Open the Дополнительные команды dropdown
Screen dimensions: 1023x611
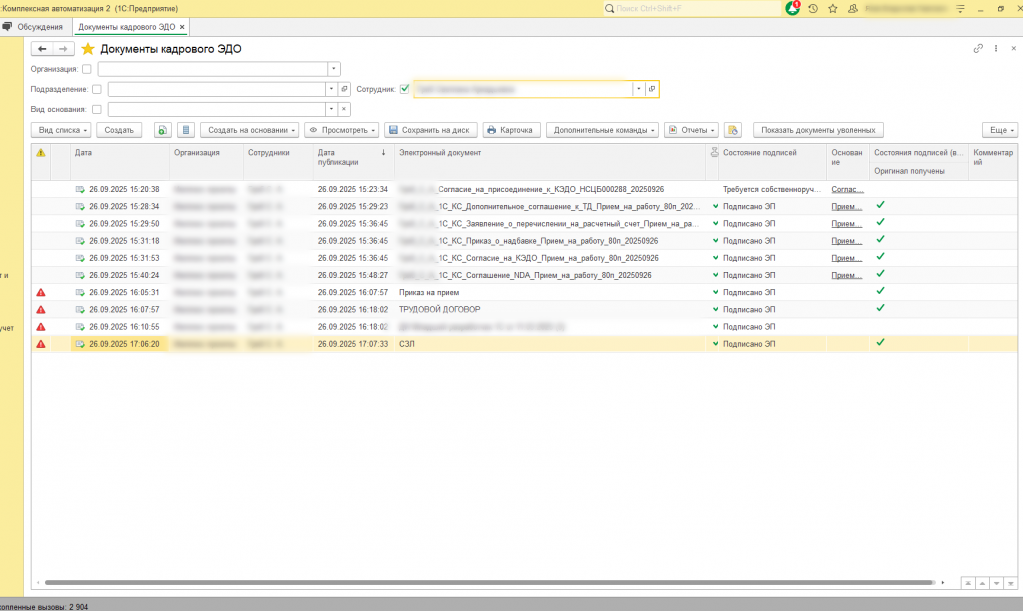click(602, 130)
